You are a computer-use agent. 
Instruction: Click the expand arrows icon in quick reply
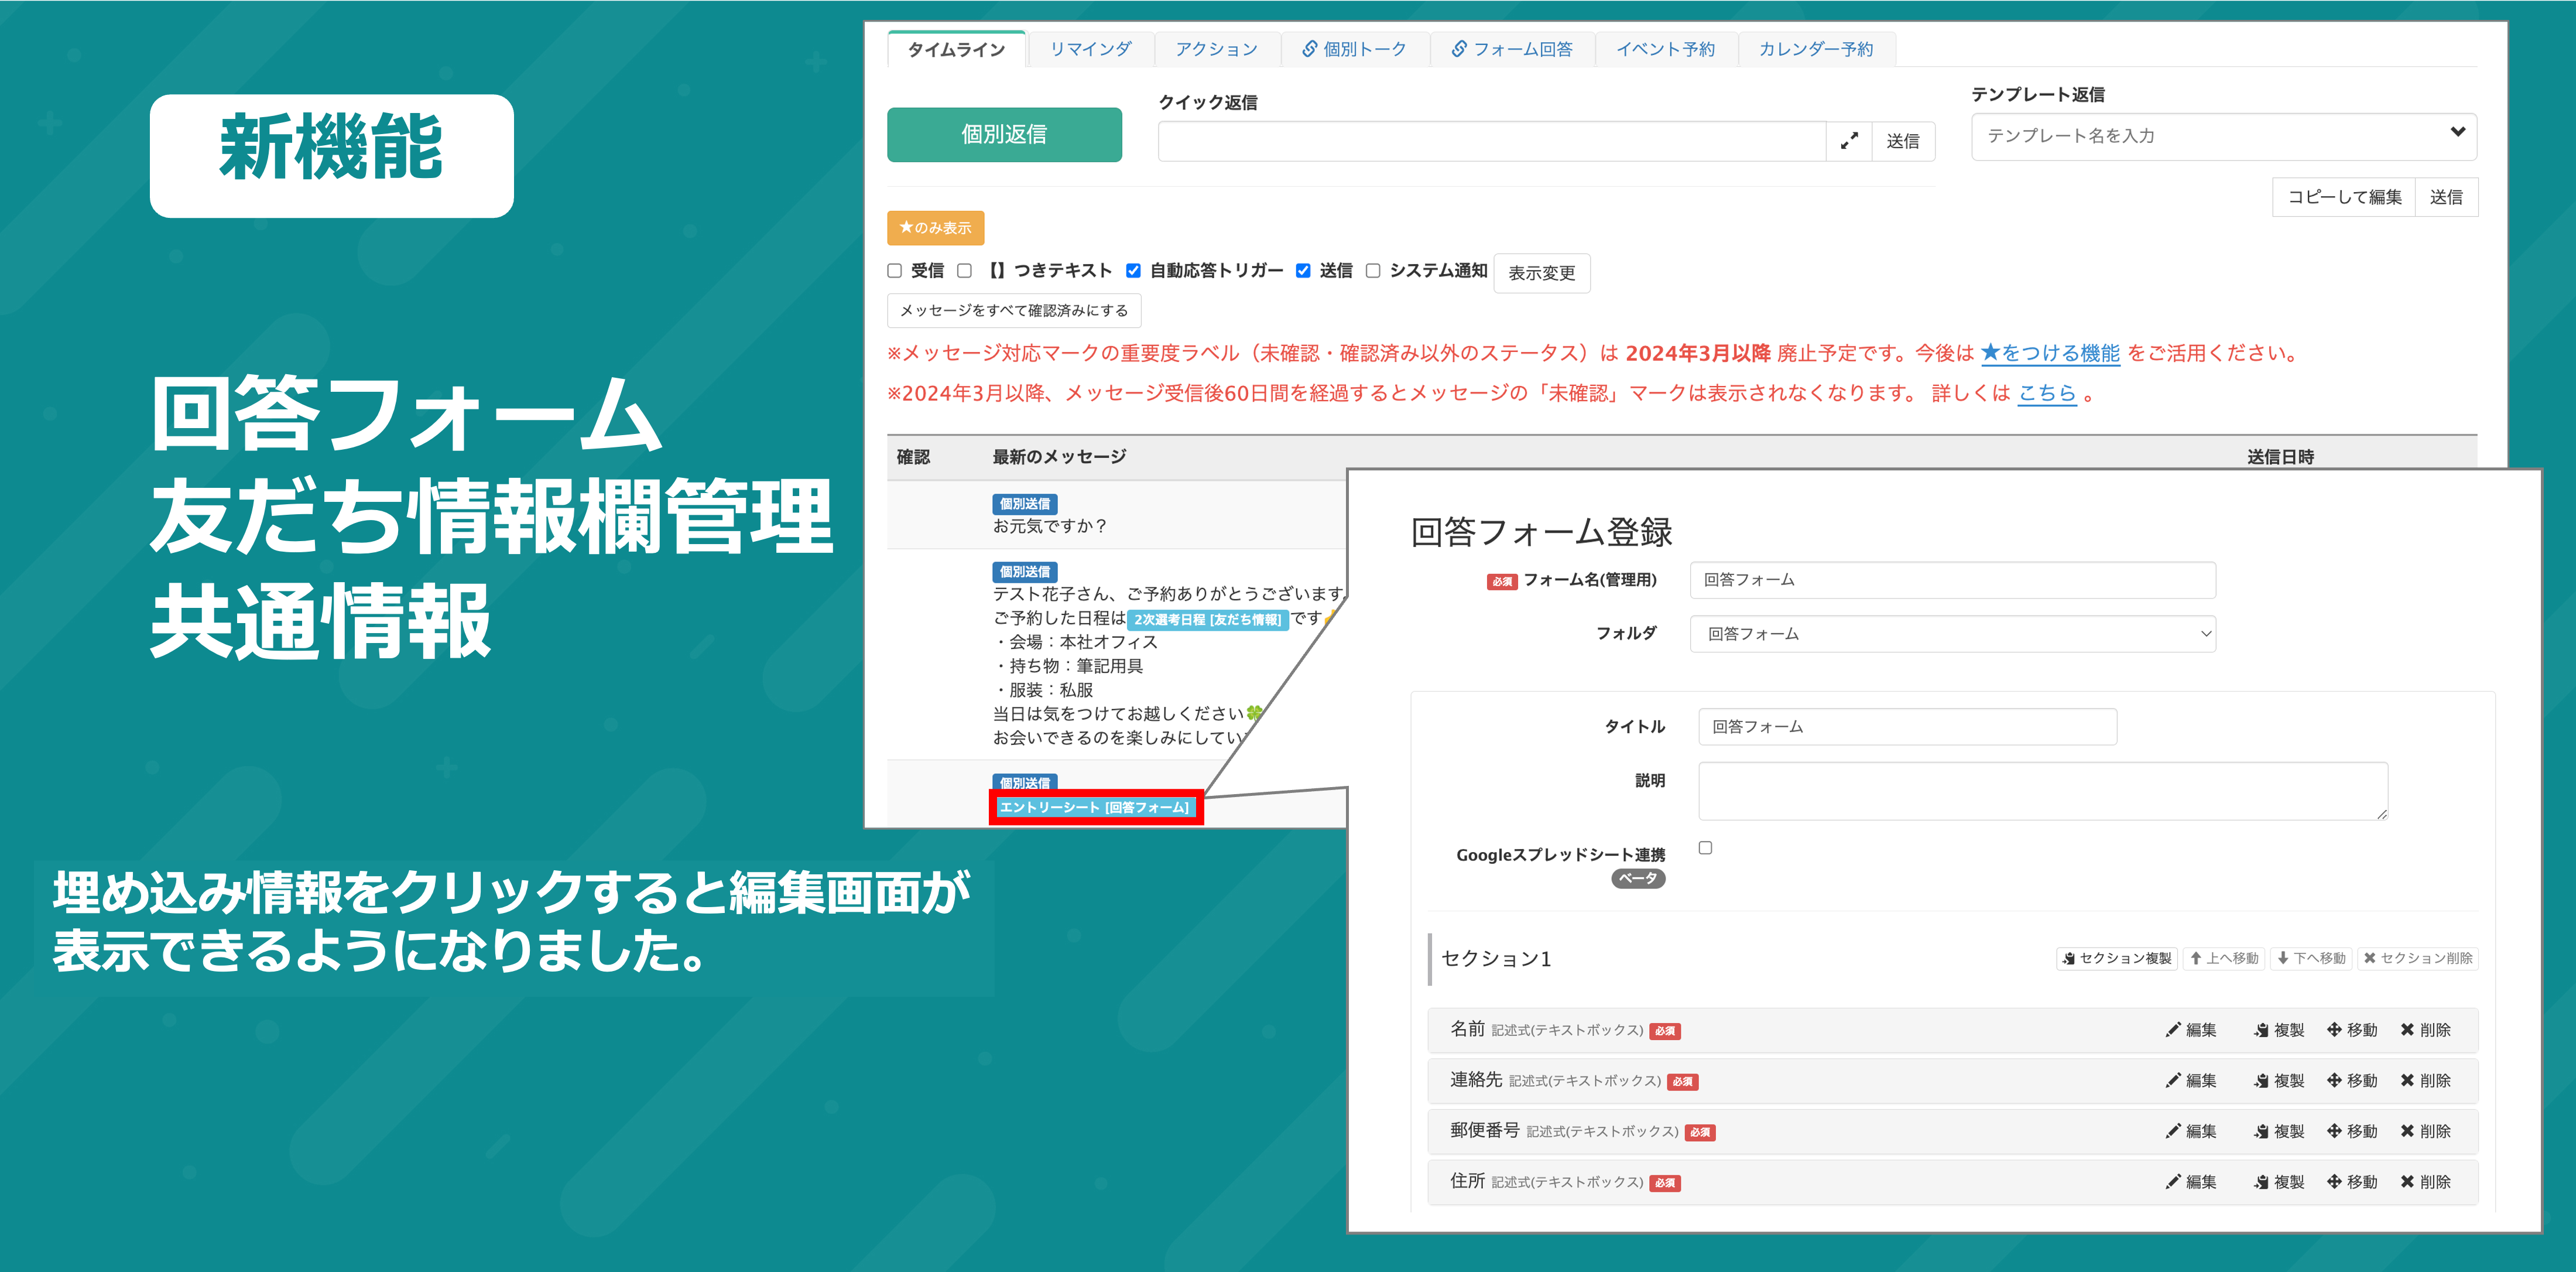click(1849, 141)
